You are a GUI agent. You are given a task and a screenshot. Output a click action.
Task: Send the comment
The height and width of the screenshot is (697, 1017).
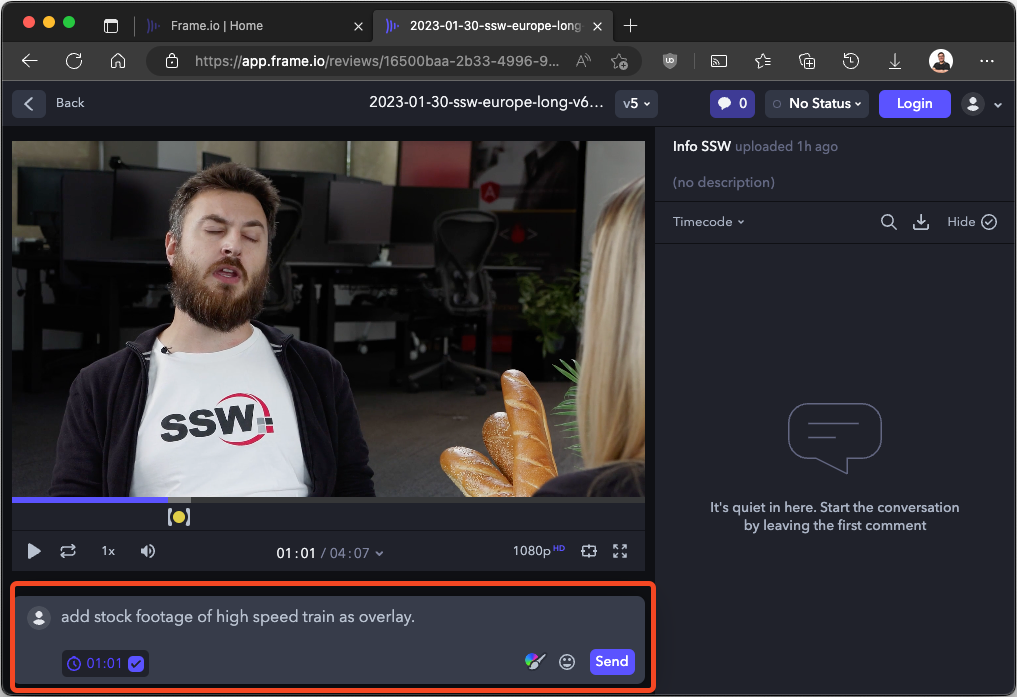pos(611,661)
